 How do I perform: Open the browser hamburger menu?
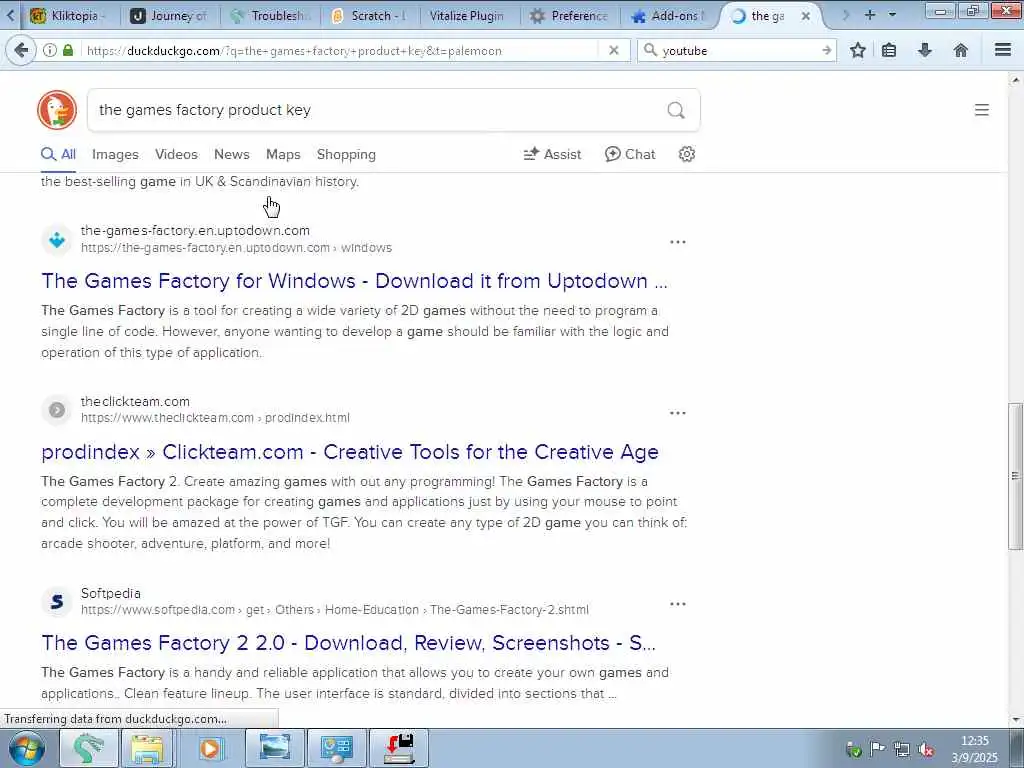1003,50
